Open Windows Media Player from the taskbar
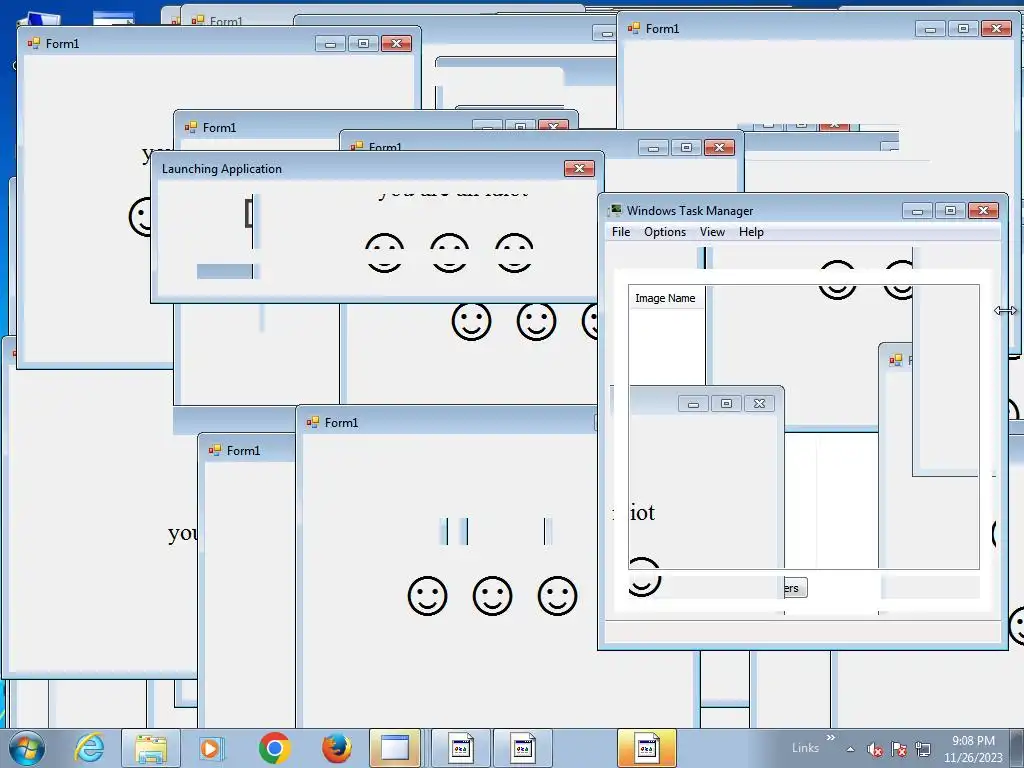Viewport: 1024px width, 768px height. tap(210, 748)
